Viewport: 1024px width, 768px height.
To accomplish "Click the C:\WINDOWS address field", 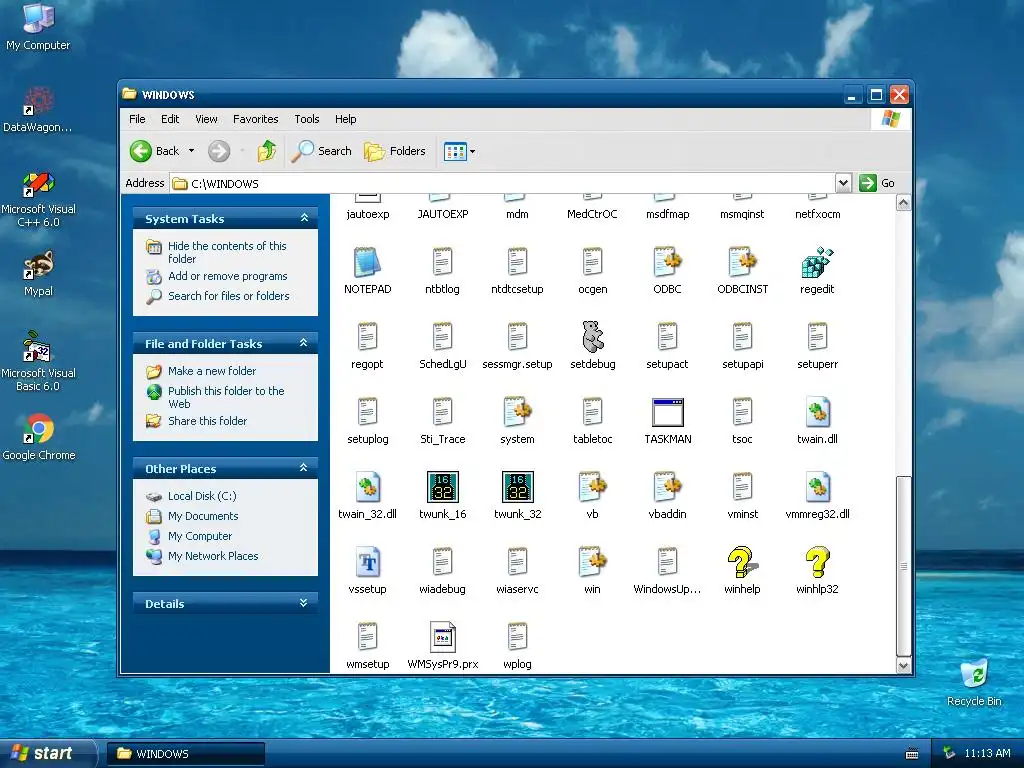I will [x=503, y=184].
